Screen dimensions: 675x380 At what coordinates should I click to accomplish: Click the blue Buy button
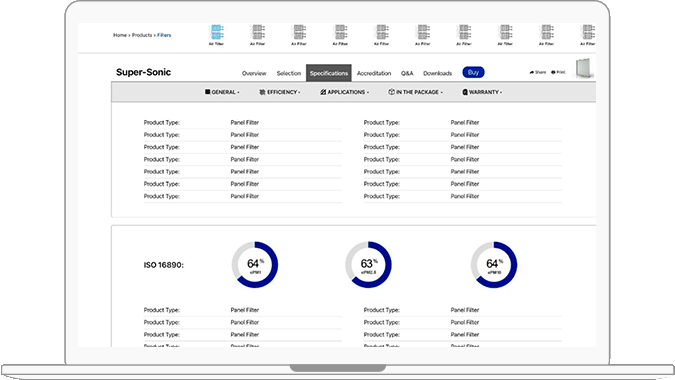[x=473, y=72]
